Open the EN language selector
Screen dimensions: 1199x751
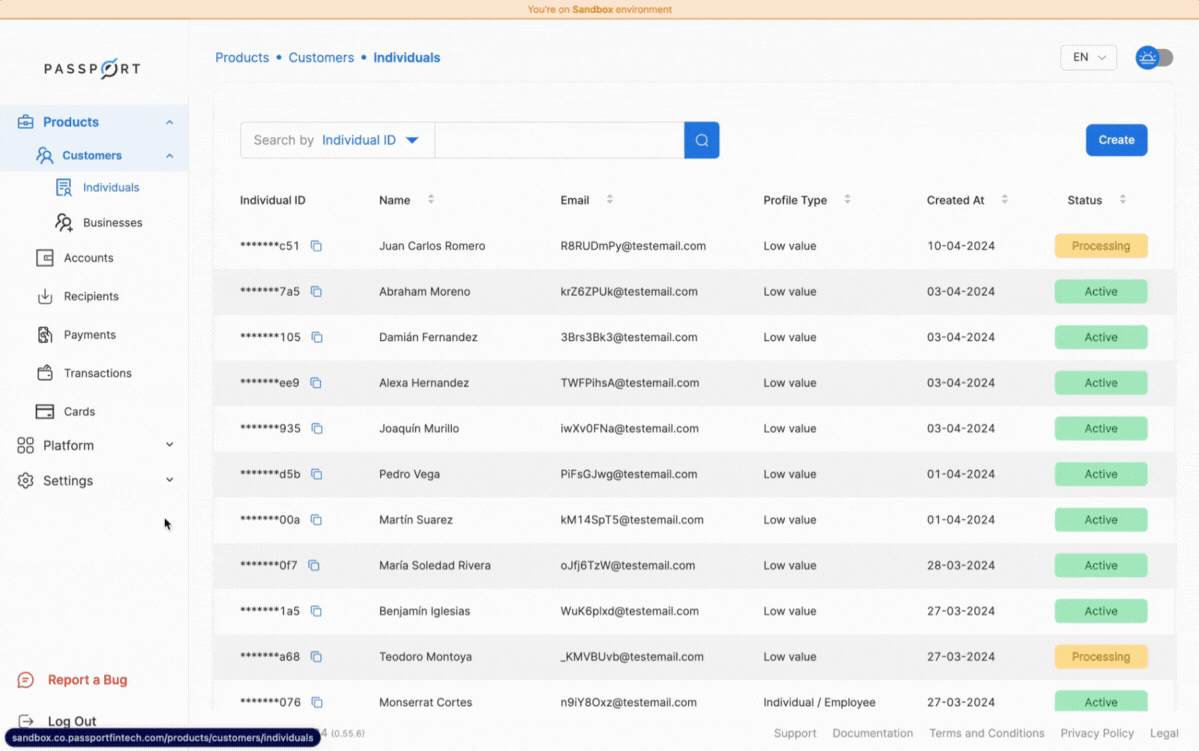click(1088, 57)
